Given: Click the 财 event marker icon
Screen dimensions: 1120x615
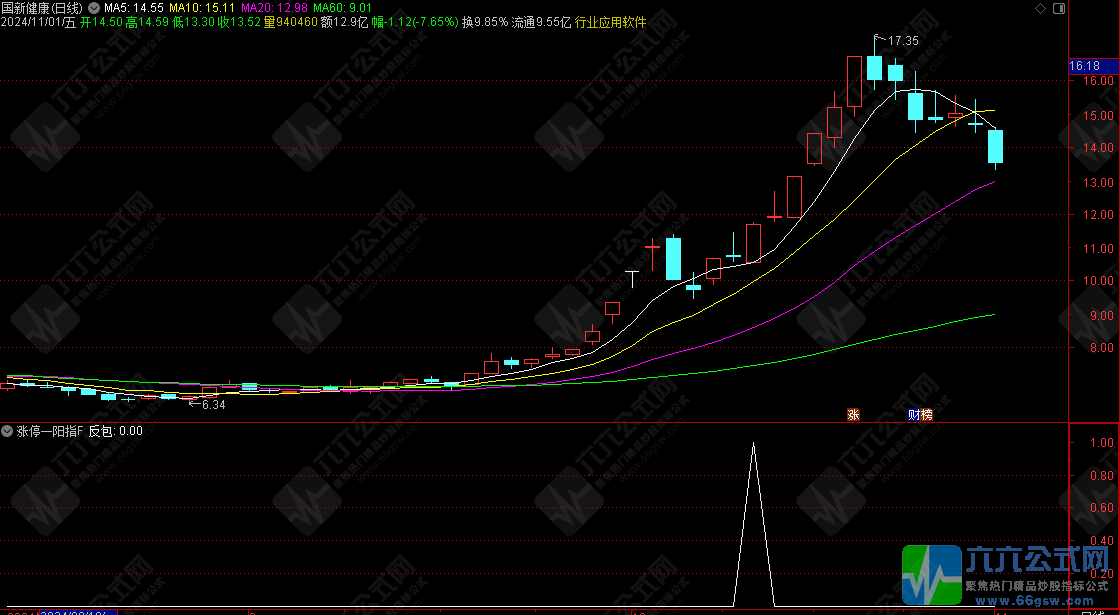Looking at the screenshot, I should 914,414.
